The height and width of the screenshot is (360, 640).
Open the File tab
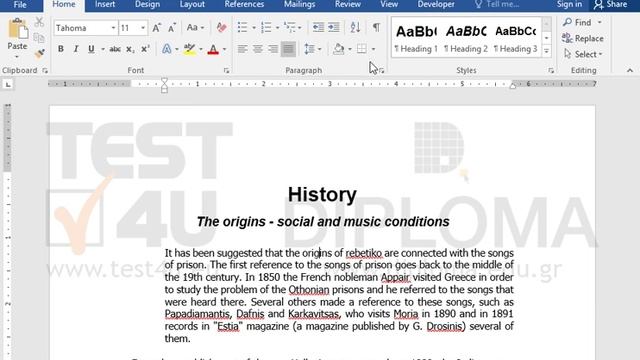20,4
